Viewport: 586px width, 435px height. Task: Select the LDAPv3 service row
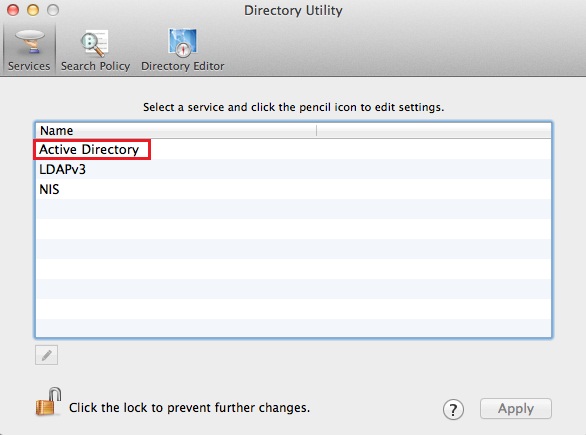pos(293,169)
